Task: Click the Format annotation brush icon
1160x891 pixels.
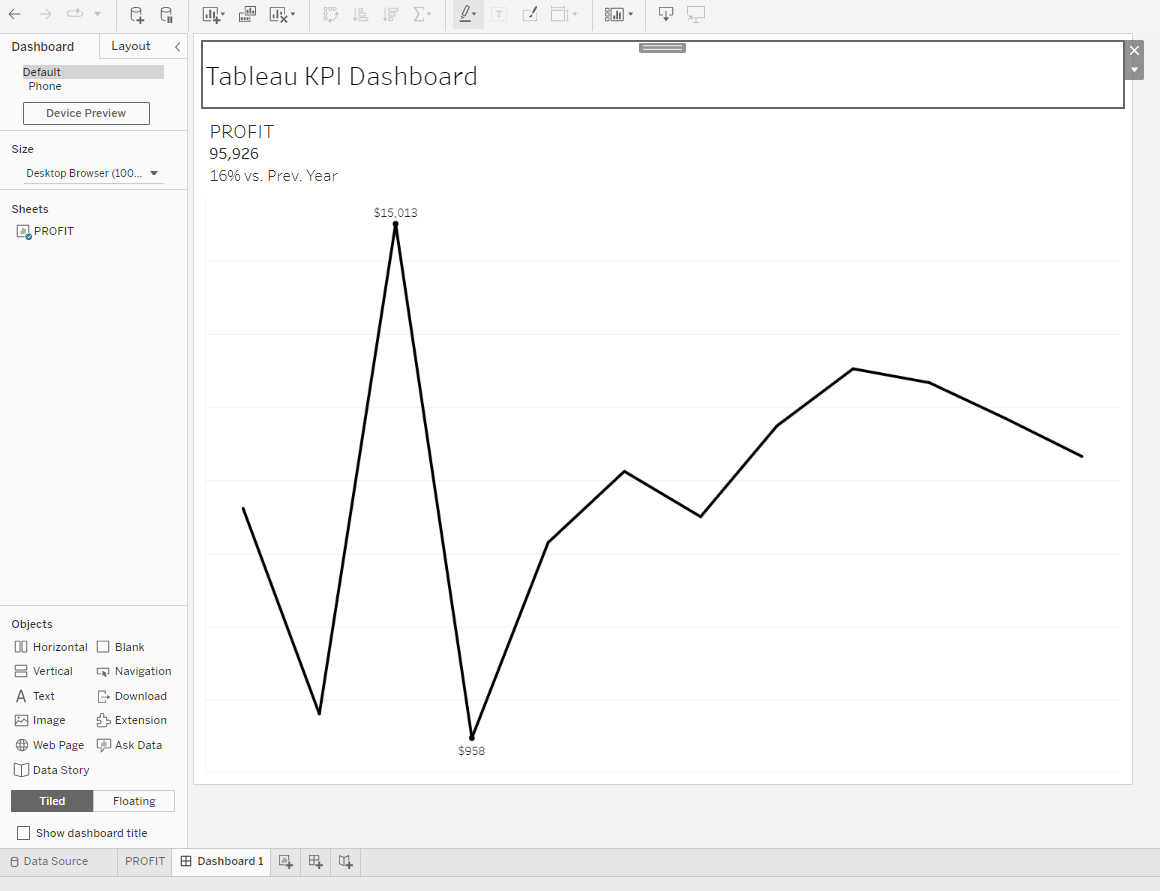Action: [530, 15]
